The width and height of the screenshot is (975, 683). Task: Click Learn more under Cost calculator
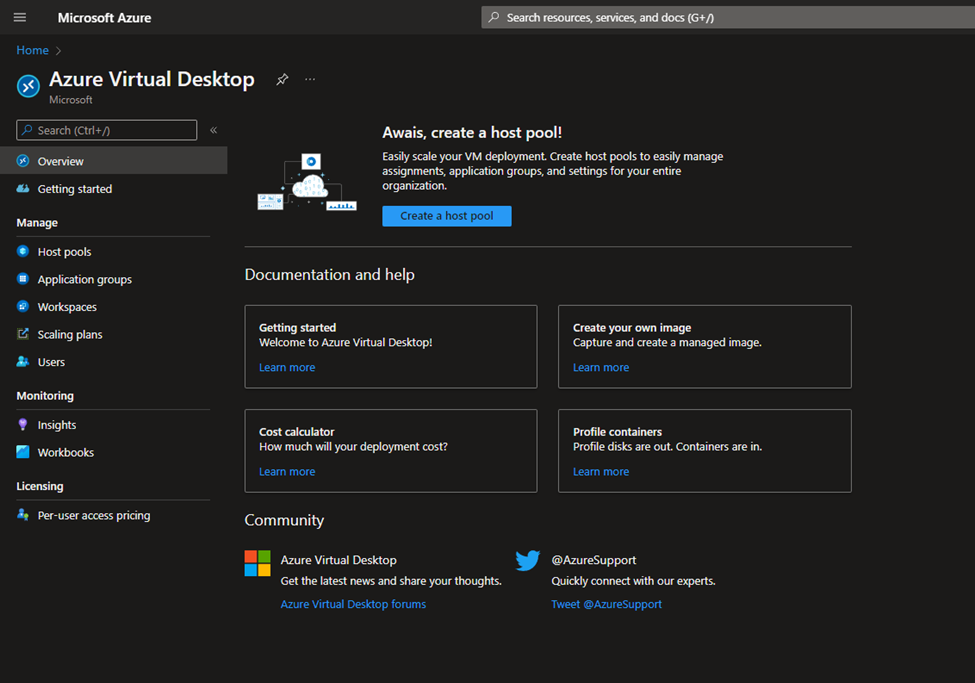[x=287, y=472]
